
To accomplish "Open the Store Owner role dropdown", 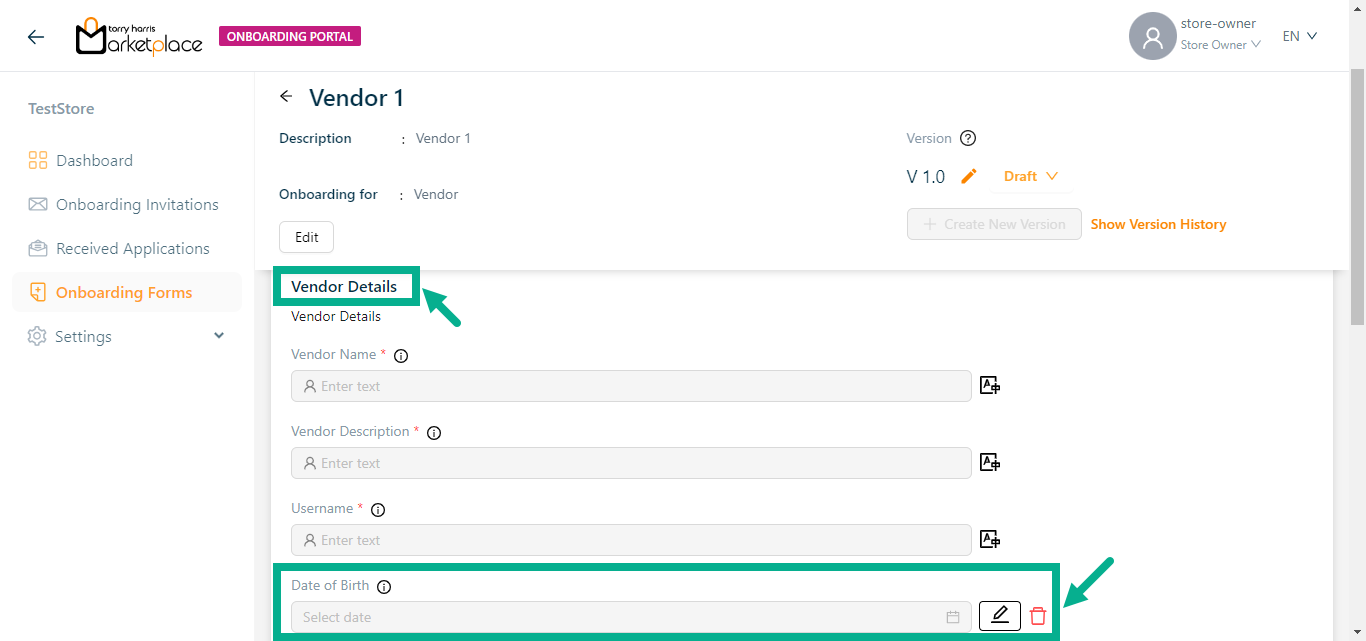I will point(1220,45).
